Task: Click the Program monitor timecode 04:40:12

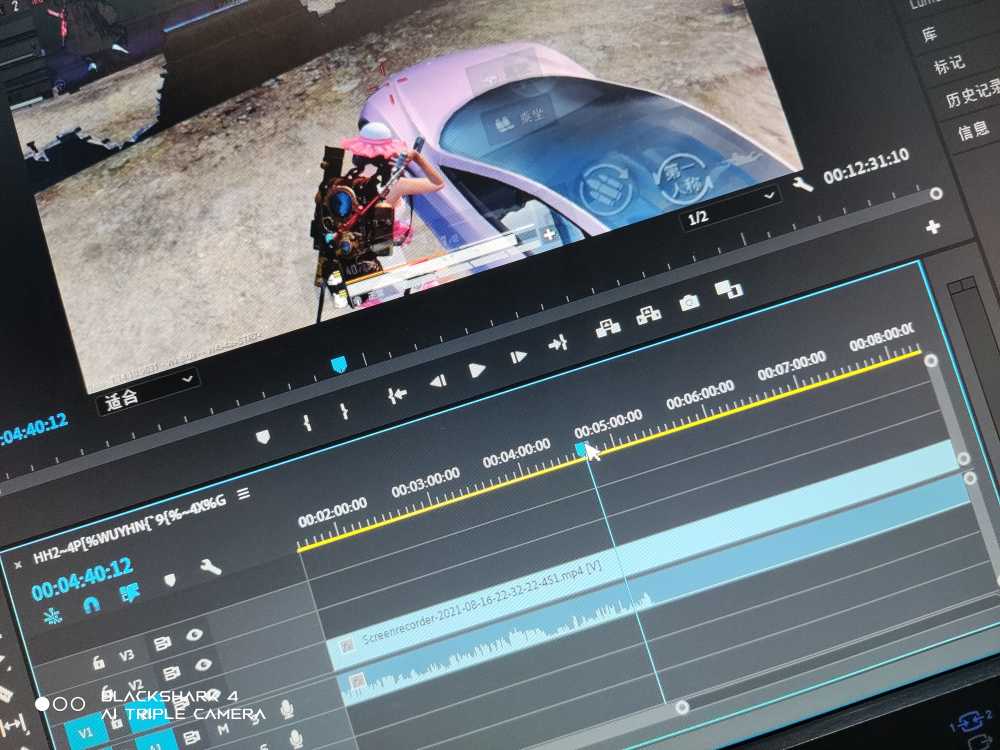Action: tap(34, 429)
